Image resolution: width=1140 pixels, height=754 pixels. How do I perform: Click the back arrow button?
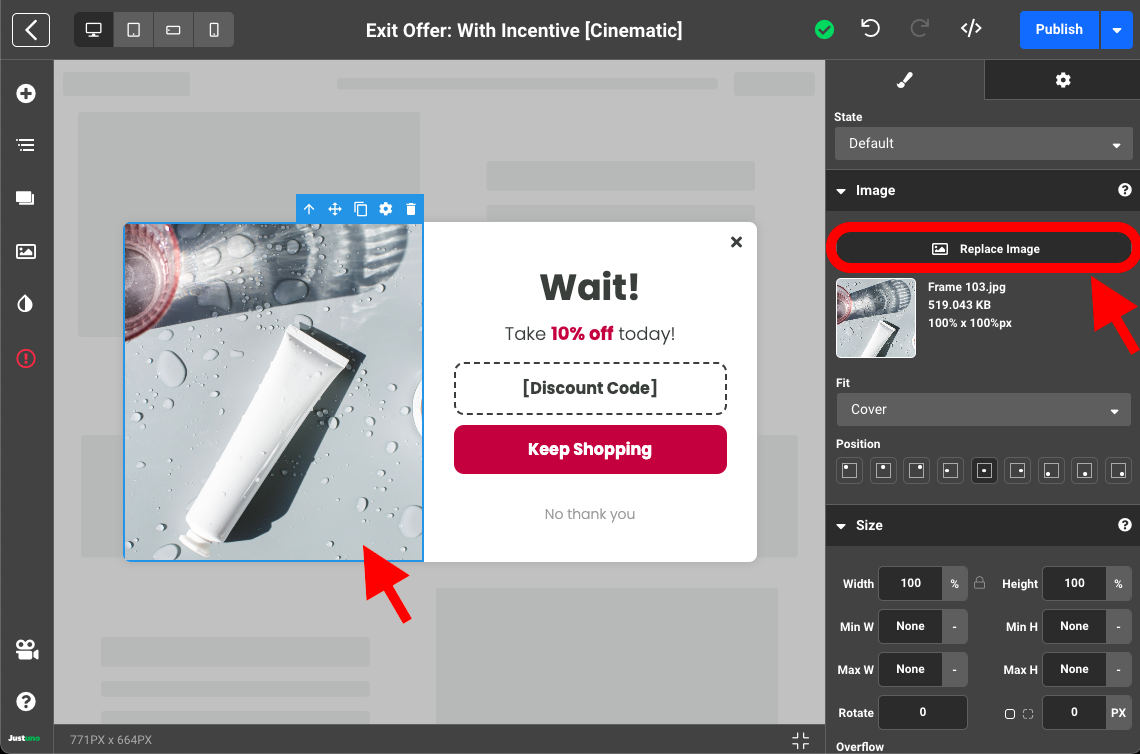31,30
